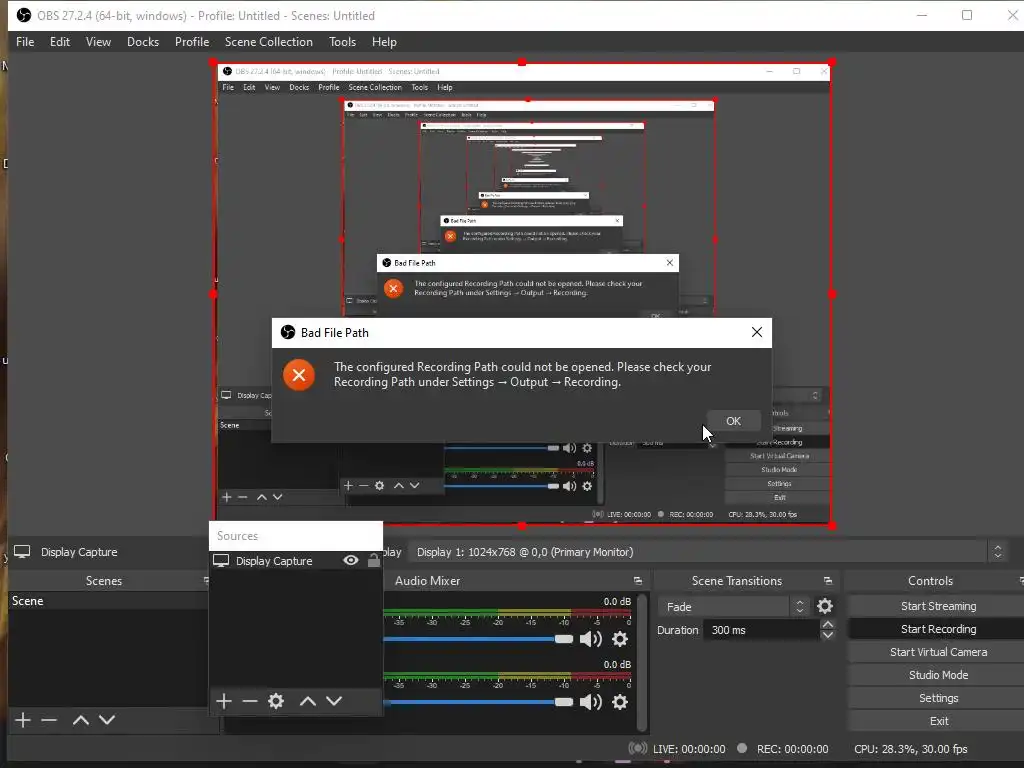Open Display 1 monitor selection dropdown
Screen dimensions: 1024x768
coord(709,552)
